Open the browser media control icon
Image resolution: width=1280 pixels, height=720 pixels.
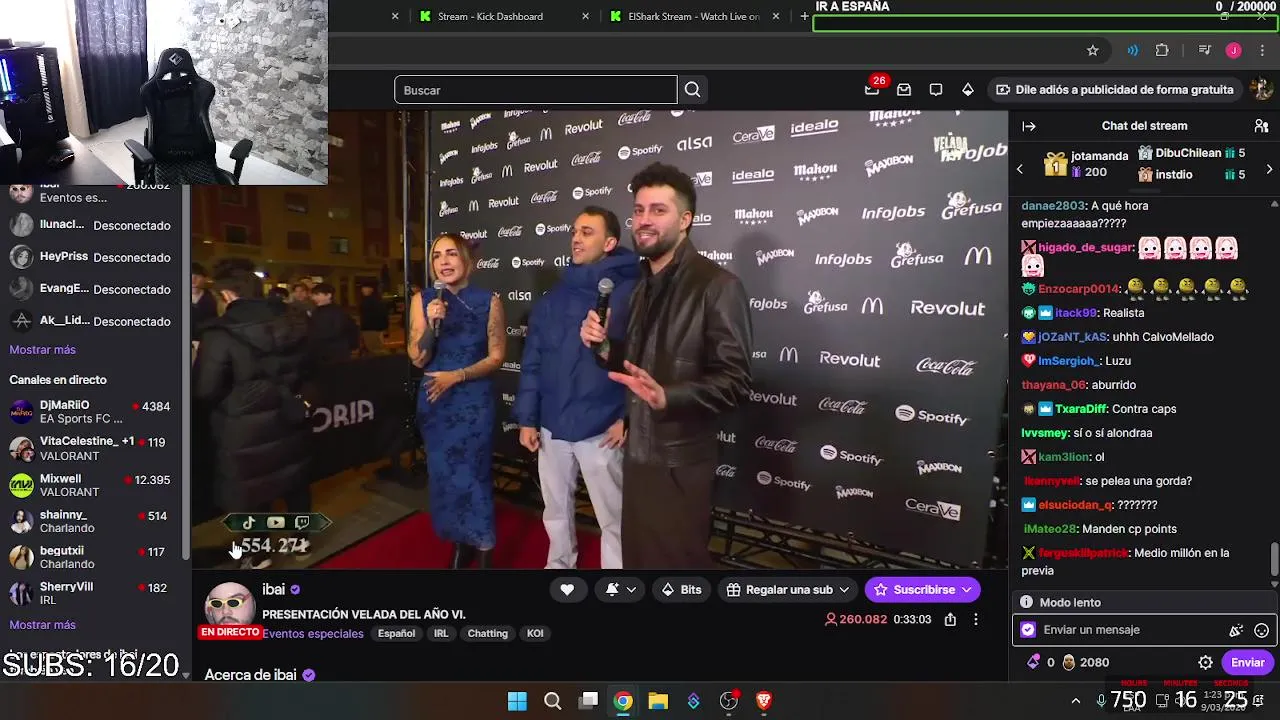[1205, 50]
